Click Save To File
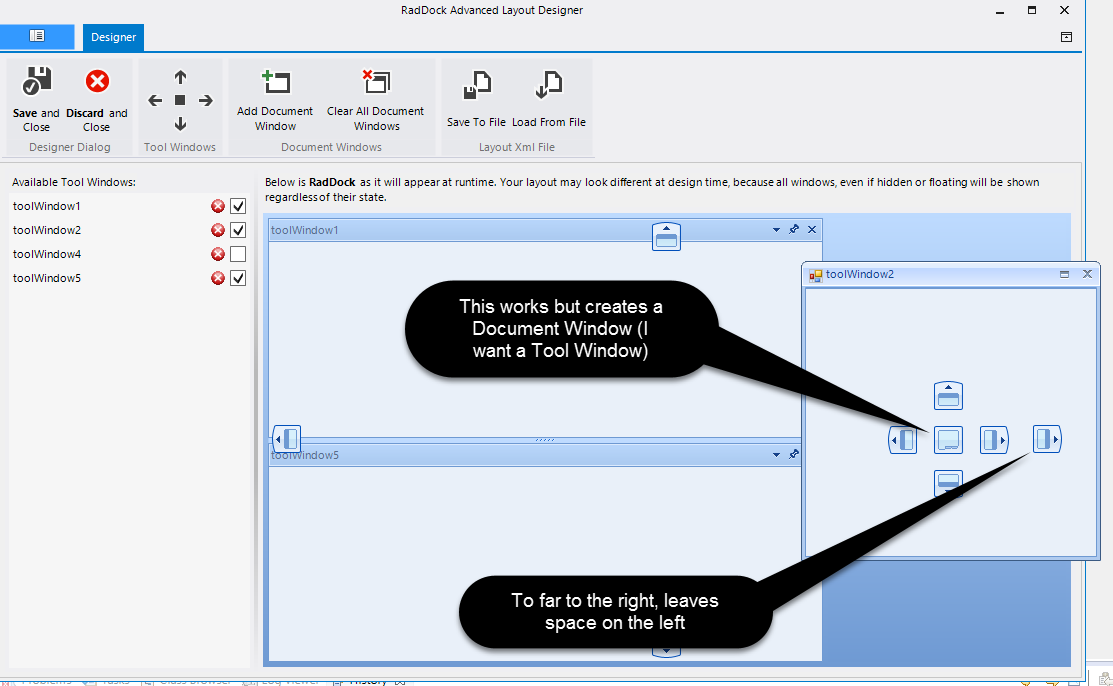The width and height of the screenshot is (1113, 686). 476,99
